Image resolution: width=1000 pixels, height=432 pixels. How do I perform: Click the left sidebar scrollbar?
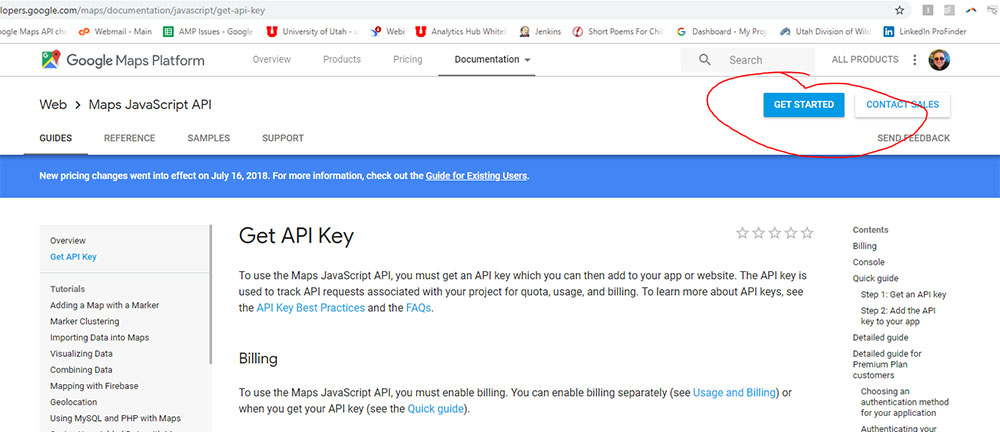click(x=210, y=294)
